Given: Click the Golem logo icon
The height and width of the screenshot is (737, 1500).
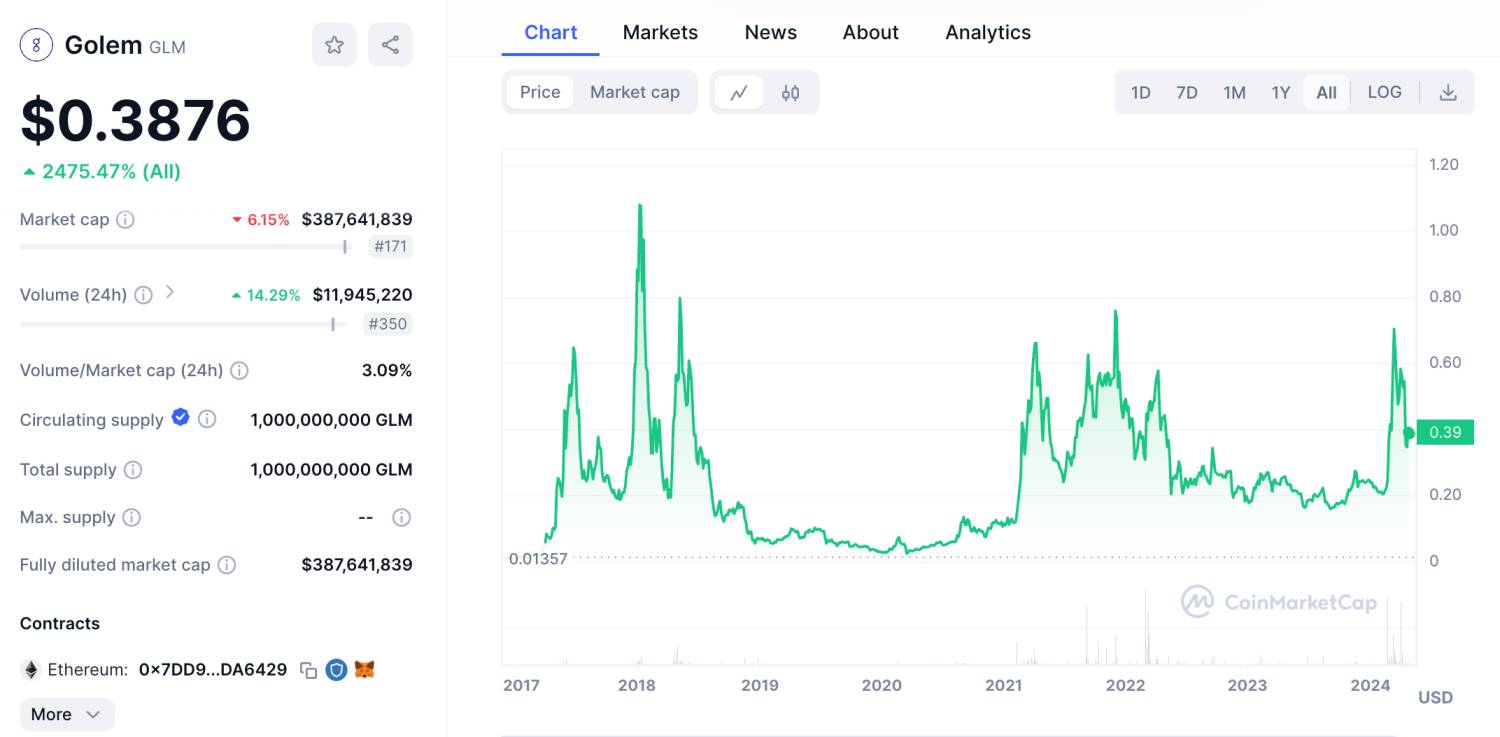Looking at the screenshot, I should point(36,45).
